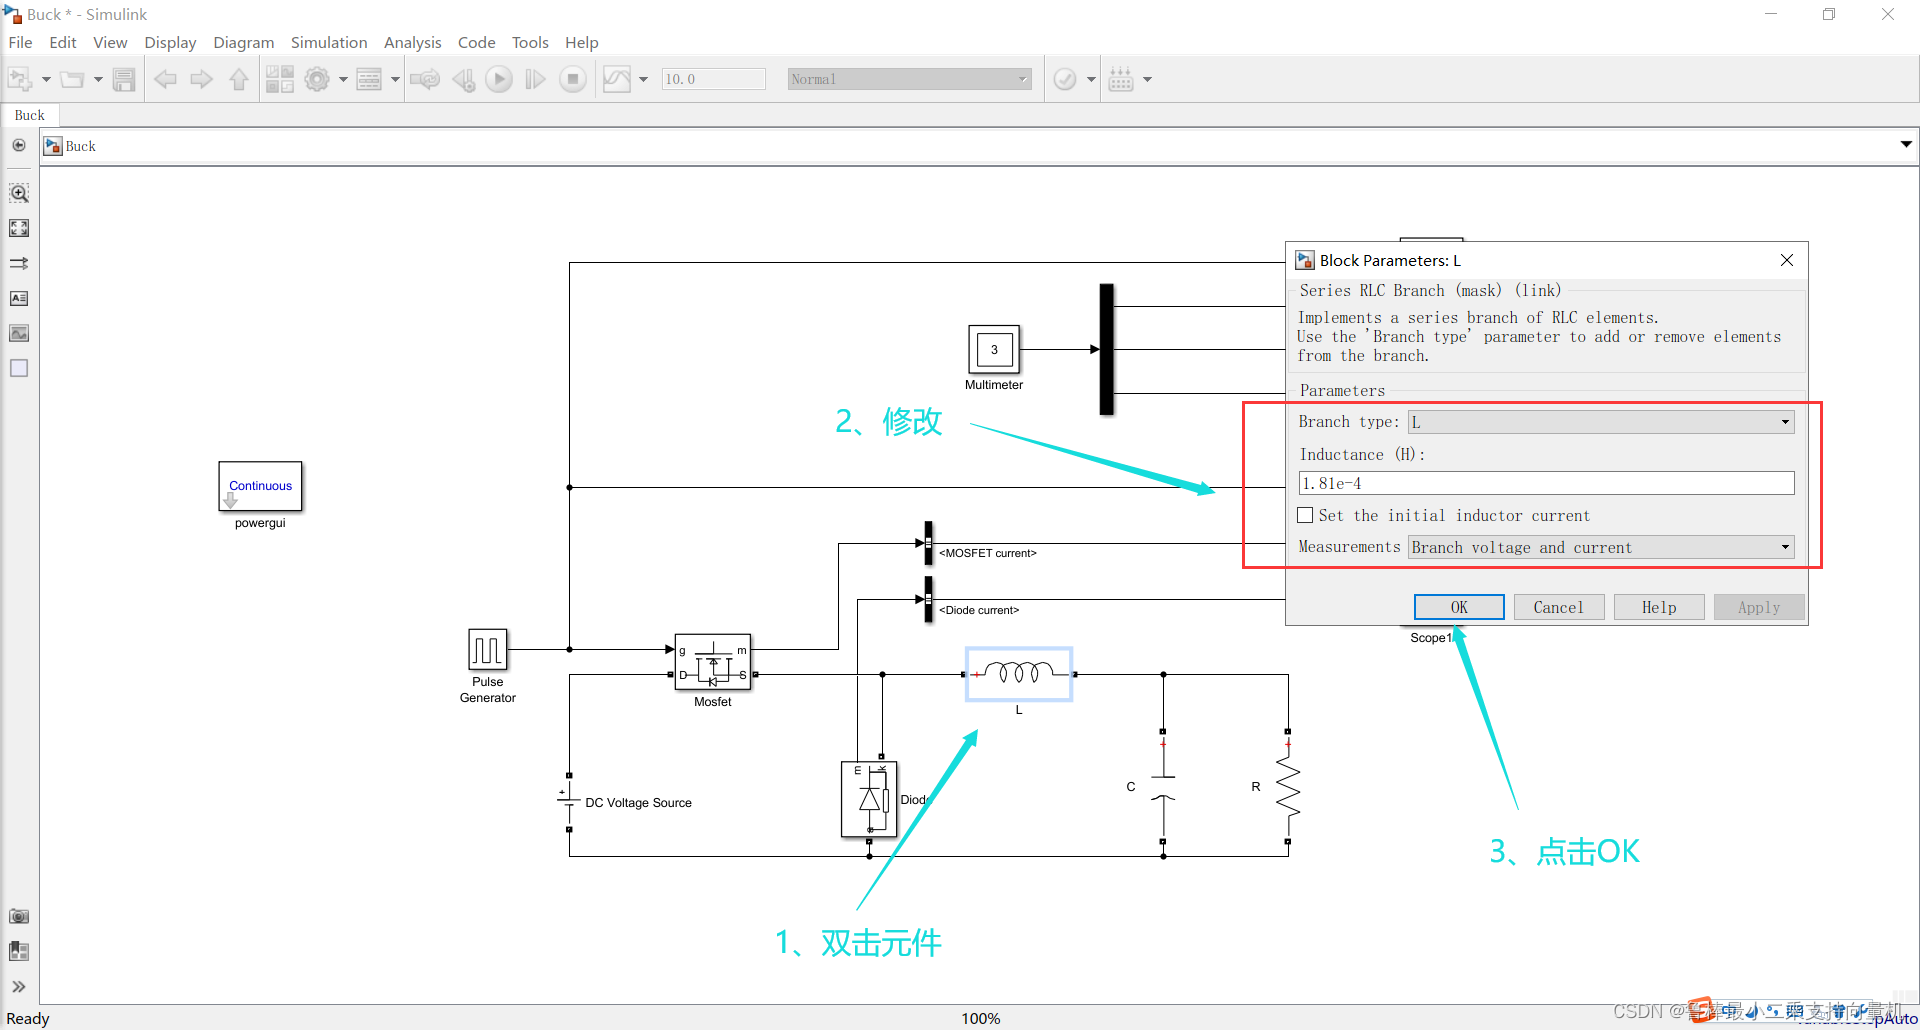
Task: Select the Mosfet block on canvas
Action: coord(713,660)
